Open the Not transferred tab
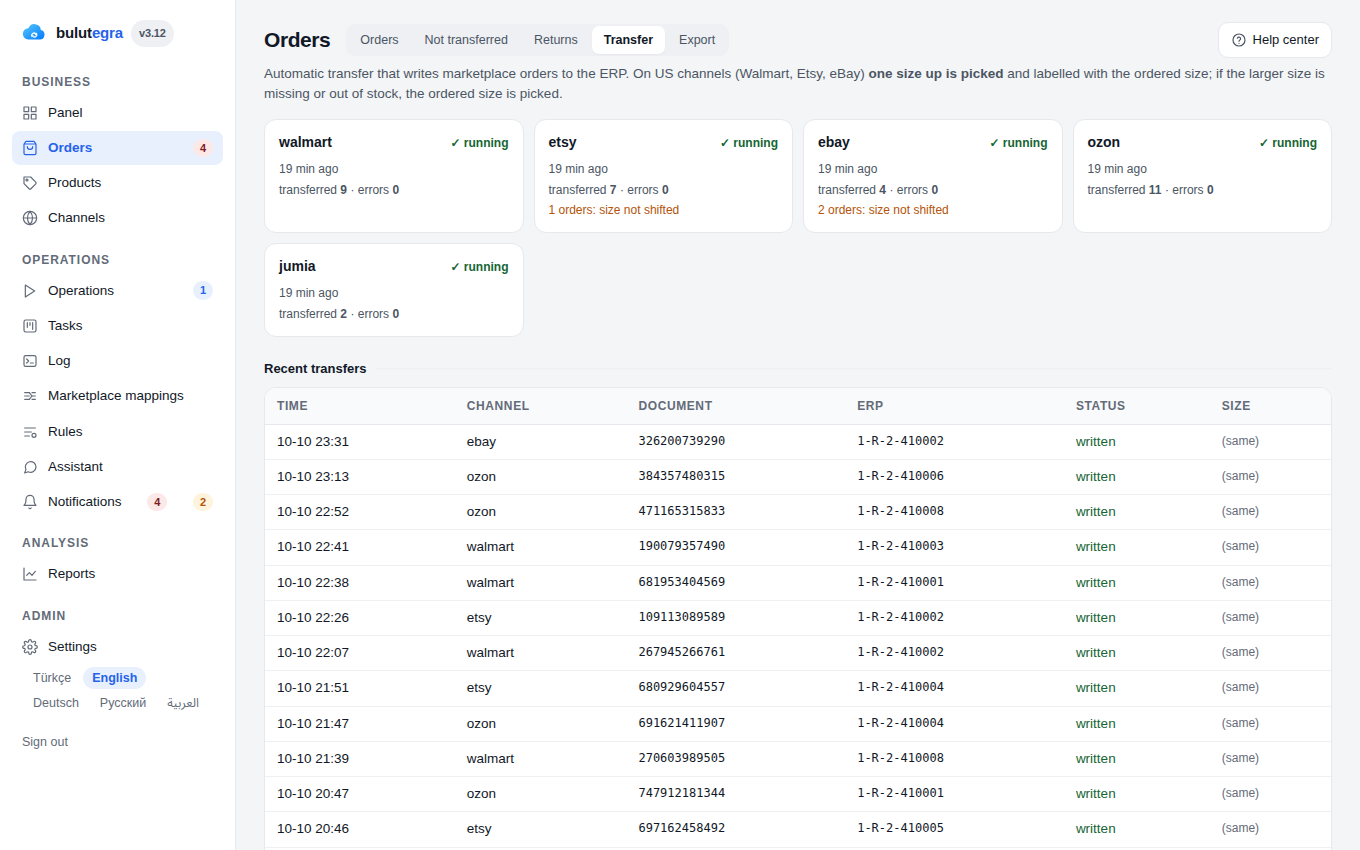This screenshot has height=850, width=1360. pos(466,40)
